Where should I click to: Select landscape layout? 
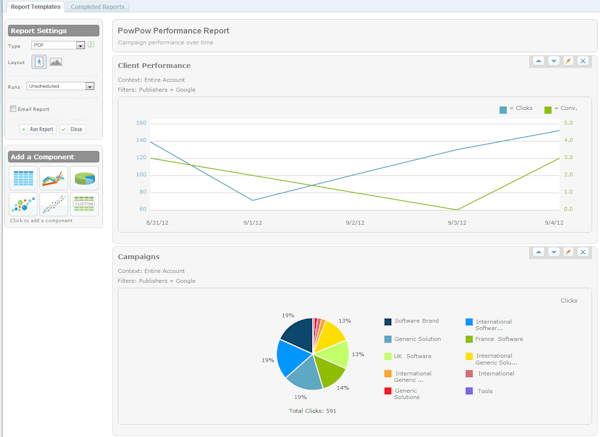(55, 62)
